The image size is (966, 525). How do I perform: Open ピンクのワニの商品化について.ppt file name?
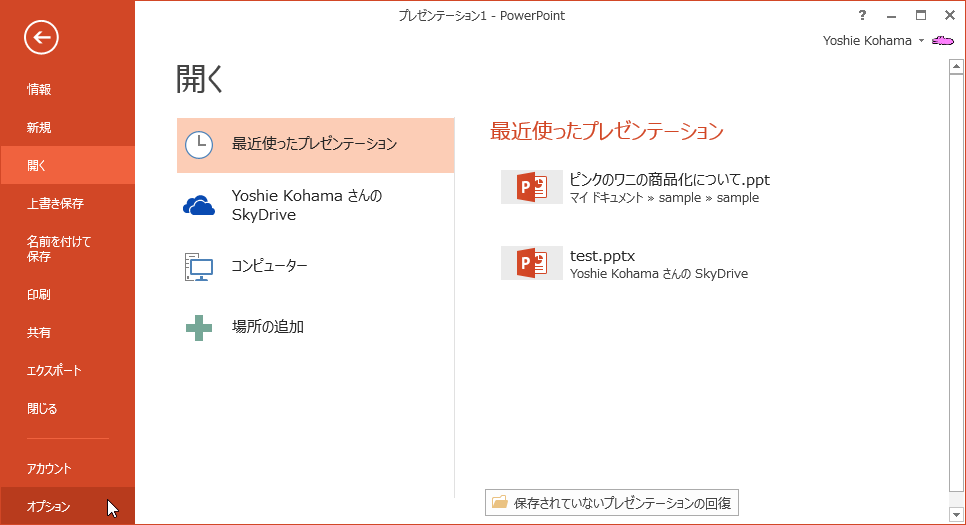(670, 180)
